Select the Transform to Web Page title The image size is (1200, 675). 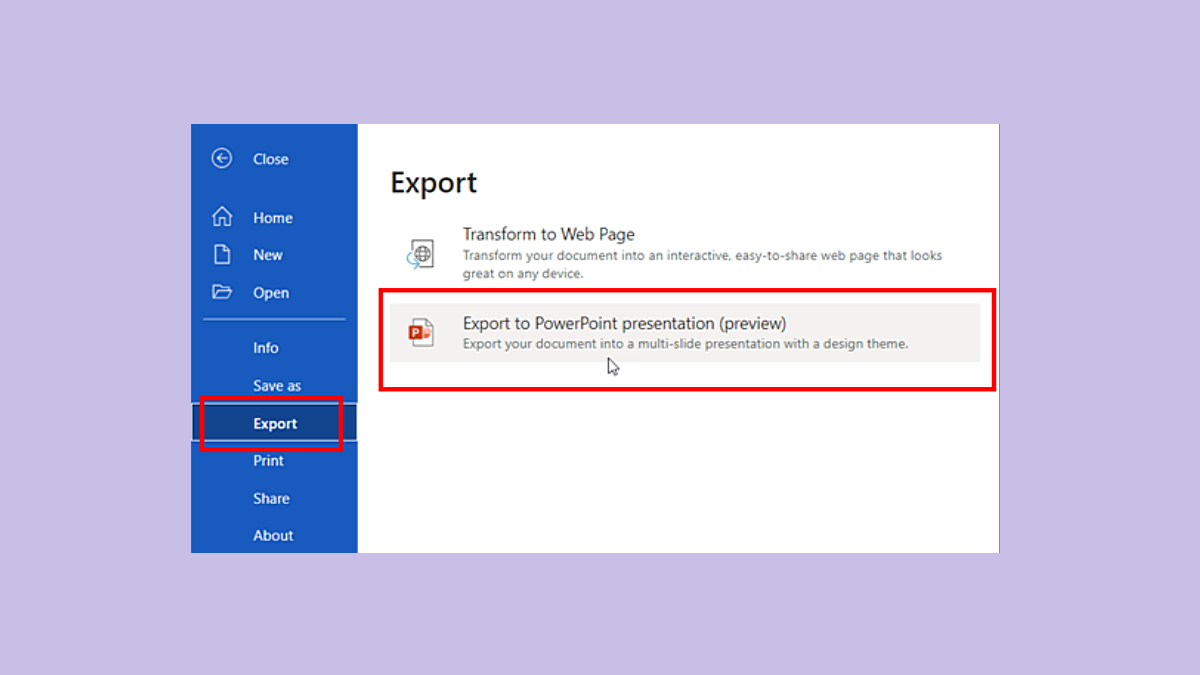[x=548, y=234]
